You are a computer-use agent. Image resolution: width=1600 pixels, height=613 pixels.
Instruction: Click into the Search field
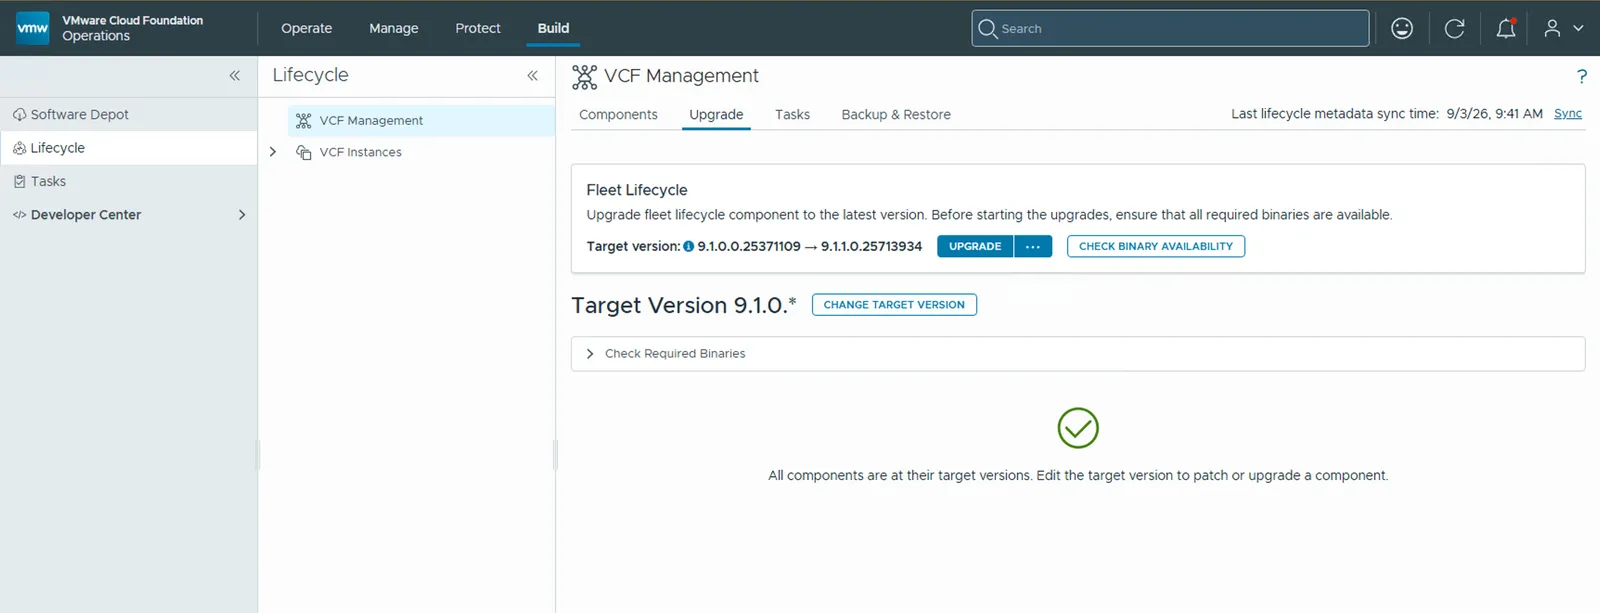1170,28
